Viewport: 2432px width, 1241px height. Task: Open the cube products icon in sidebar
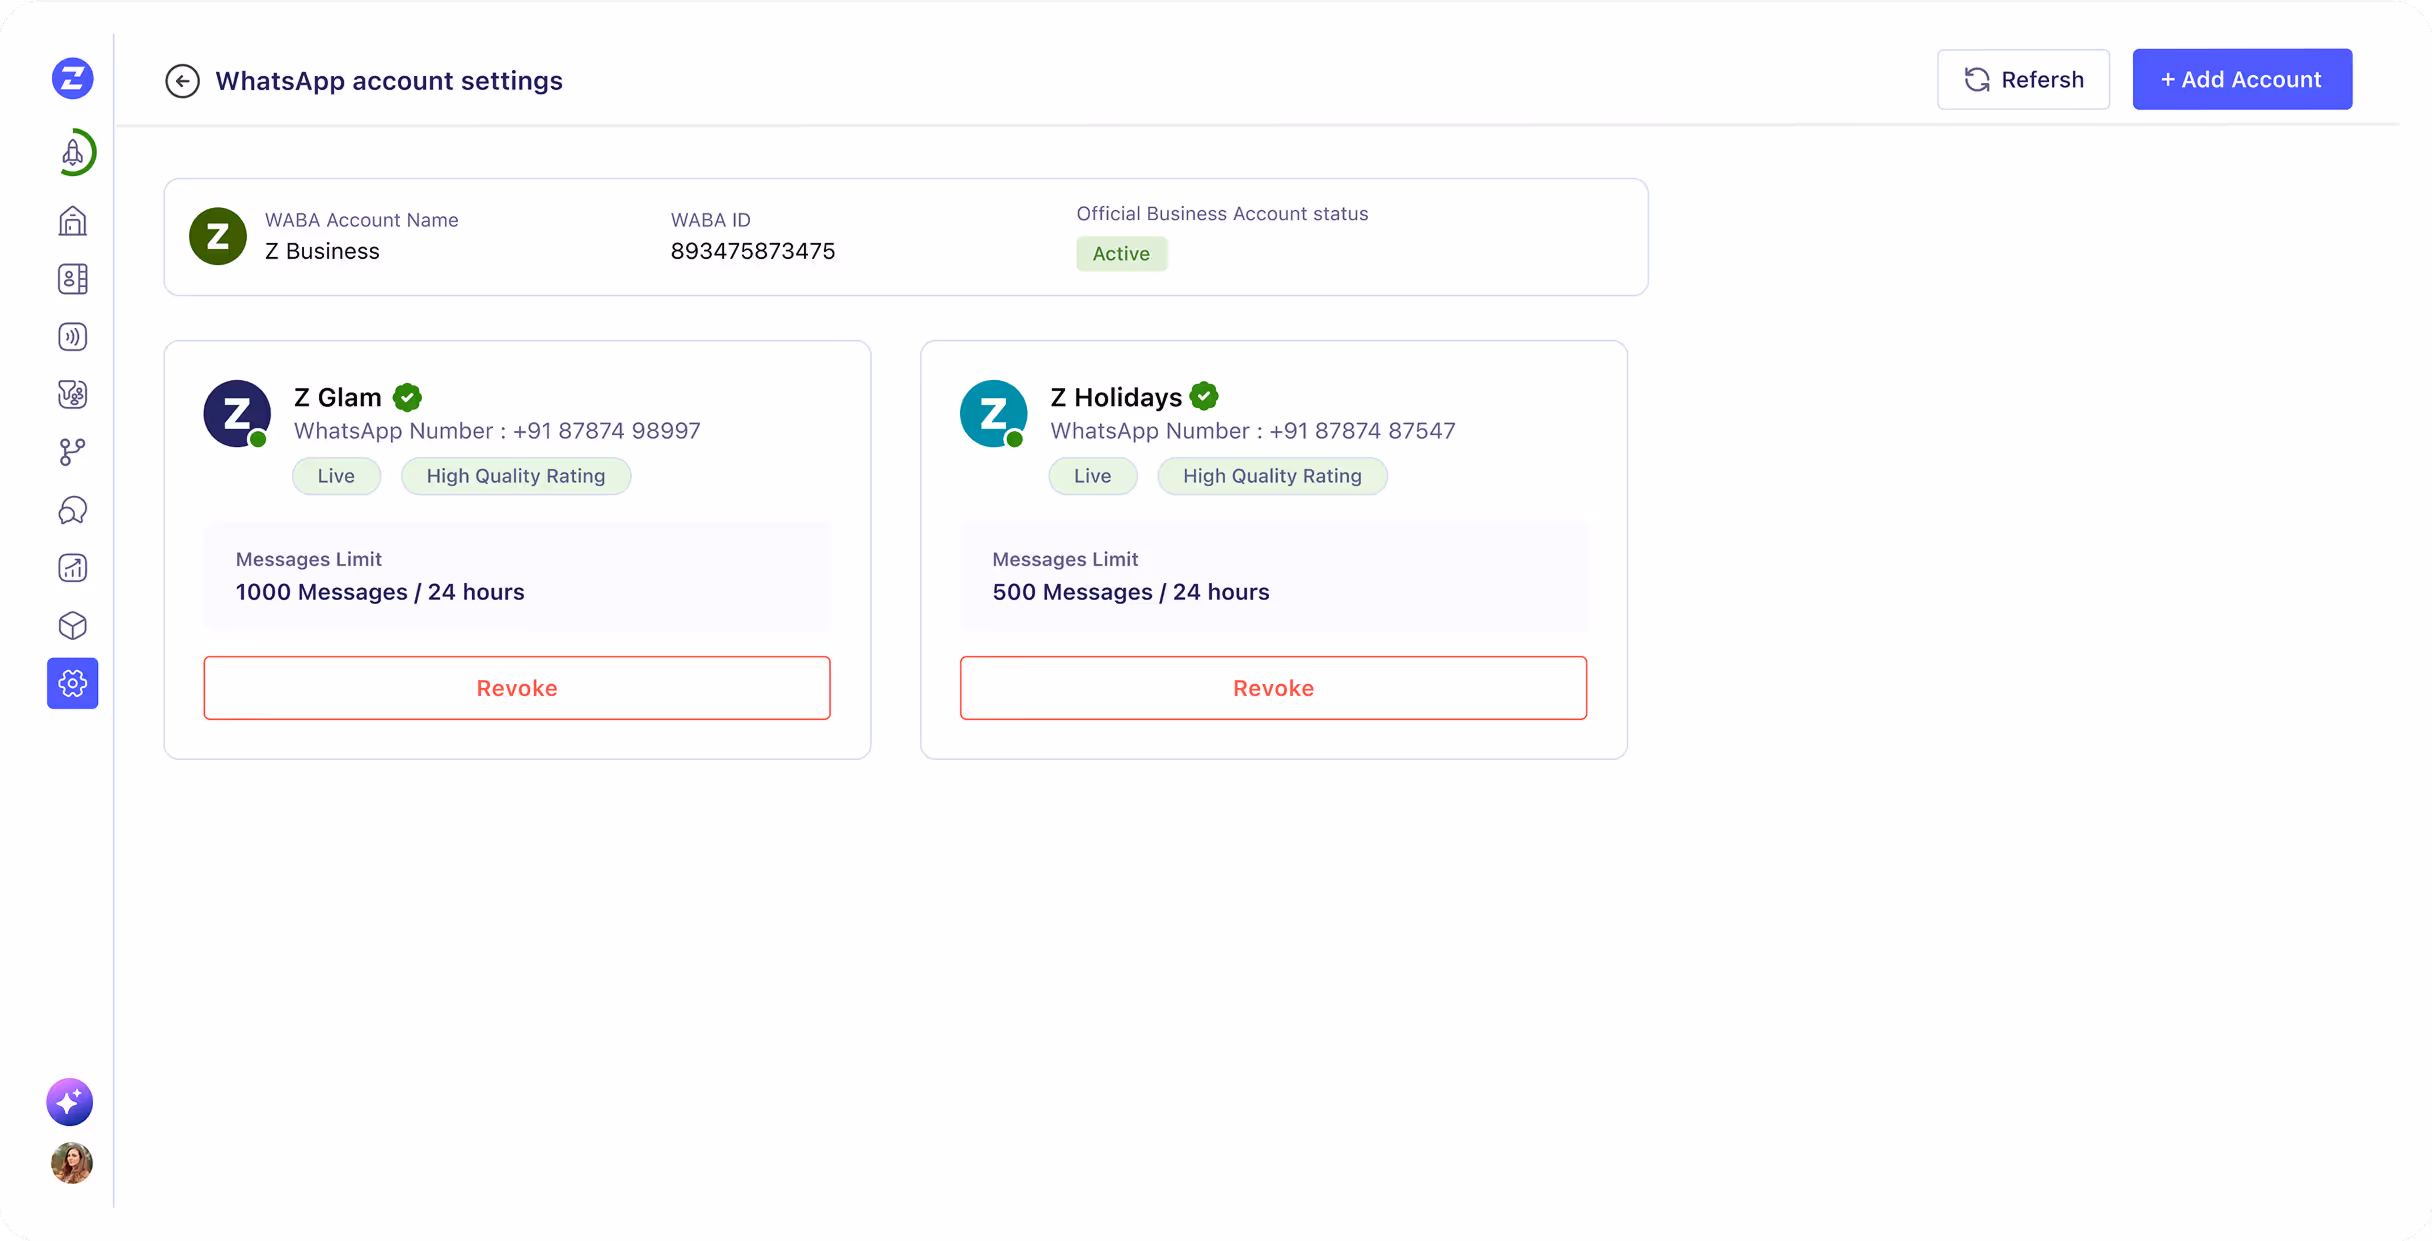[x=73, y=626]
